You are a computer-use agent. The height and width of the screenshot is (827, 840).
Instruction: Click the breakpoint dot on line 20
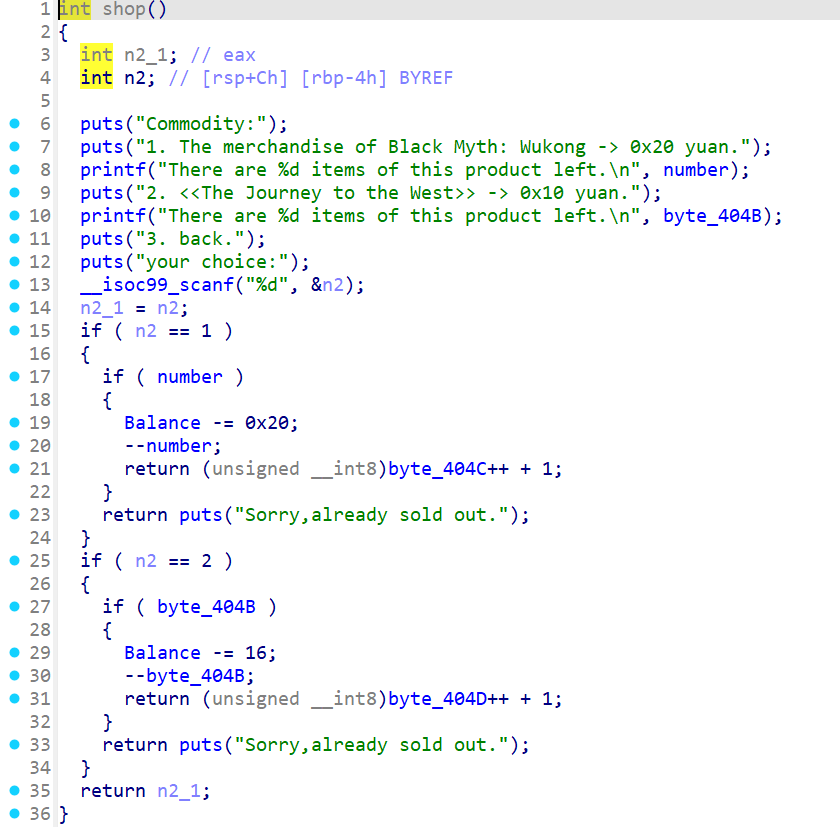pyautogui.click(x=14, y=446)
